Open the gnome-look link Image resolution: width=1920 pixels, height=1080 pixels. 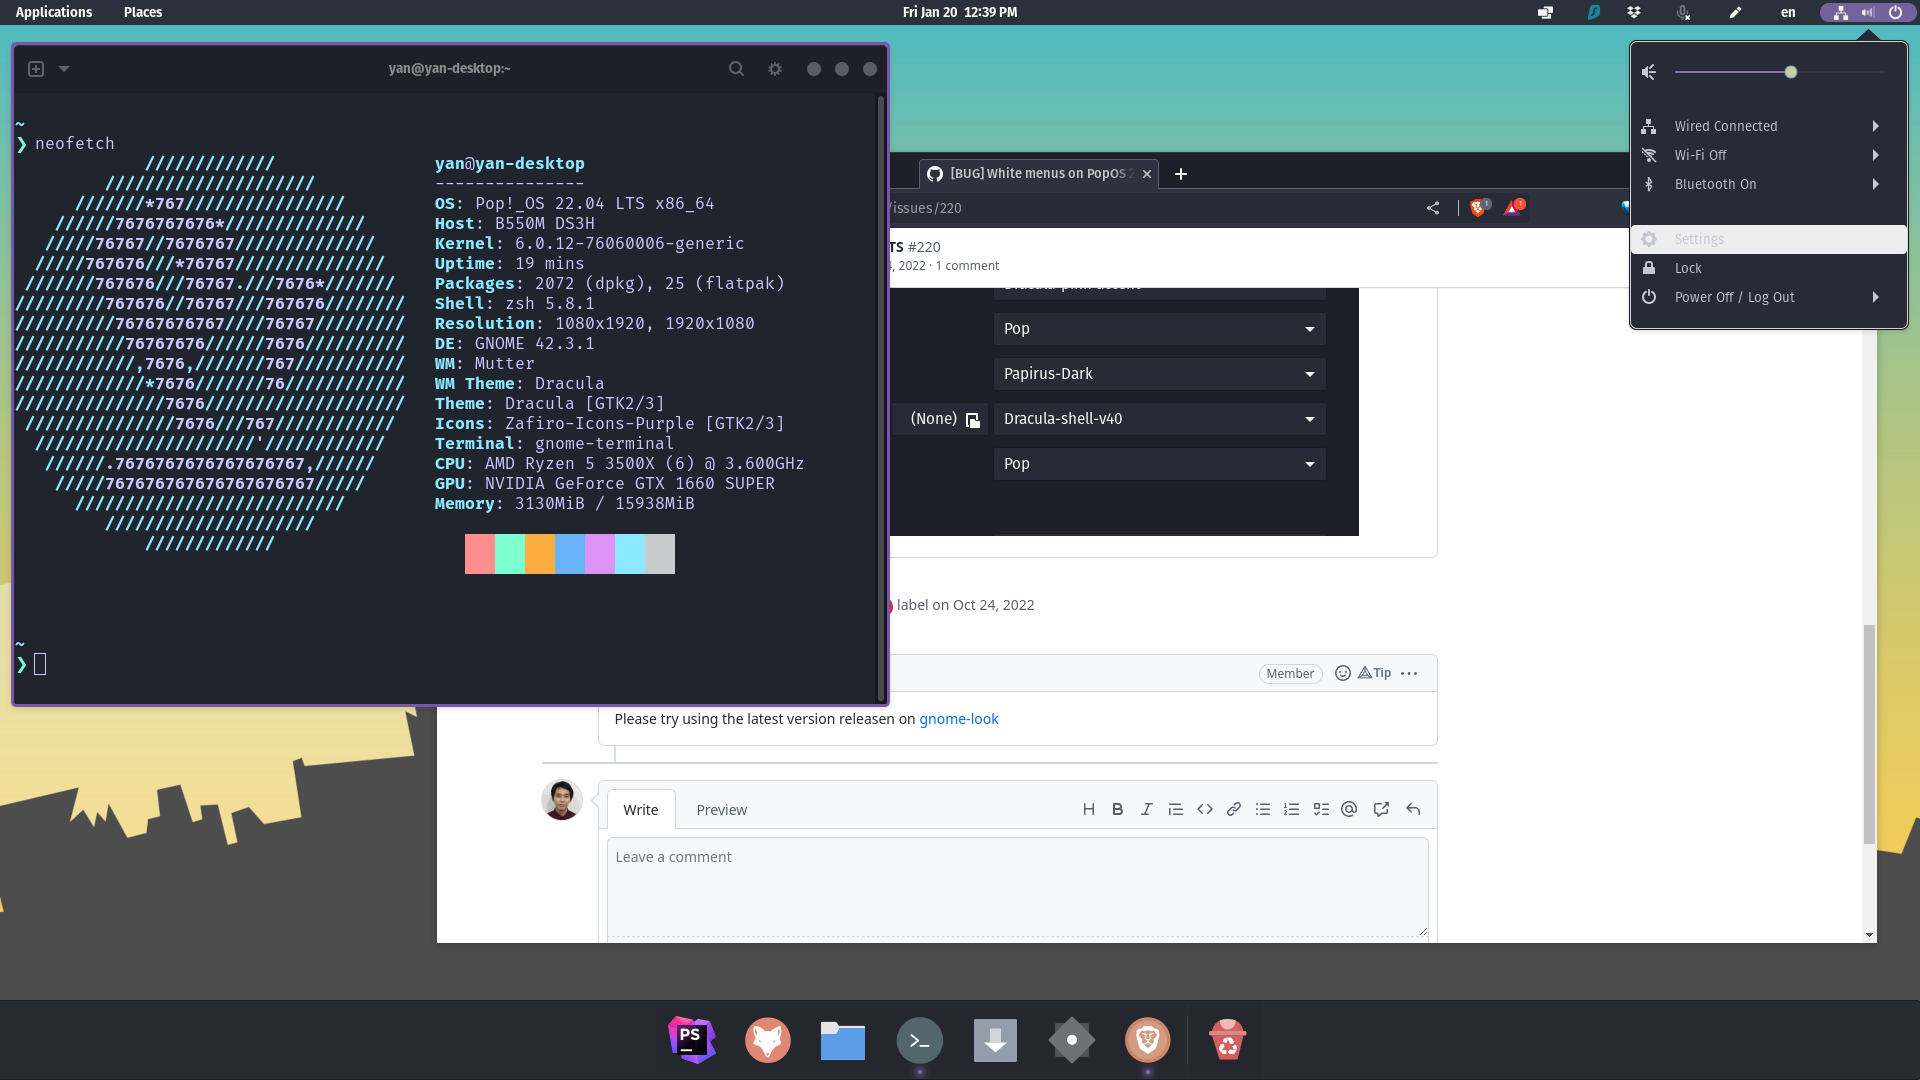[x=959, y=718]
